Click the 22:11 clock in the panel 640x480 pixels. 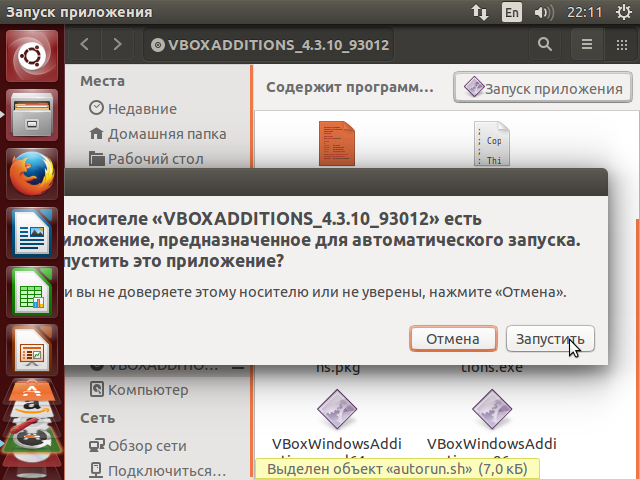(584, 12)
